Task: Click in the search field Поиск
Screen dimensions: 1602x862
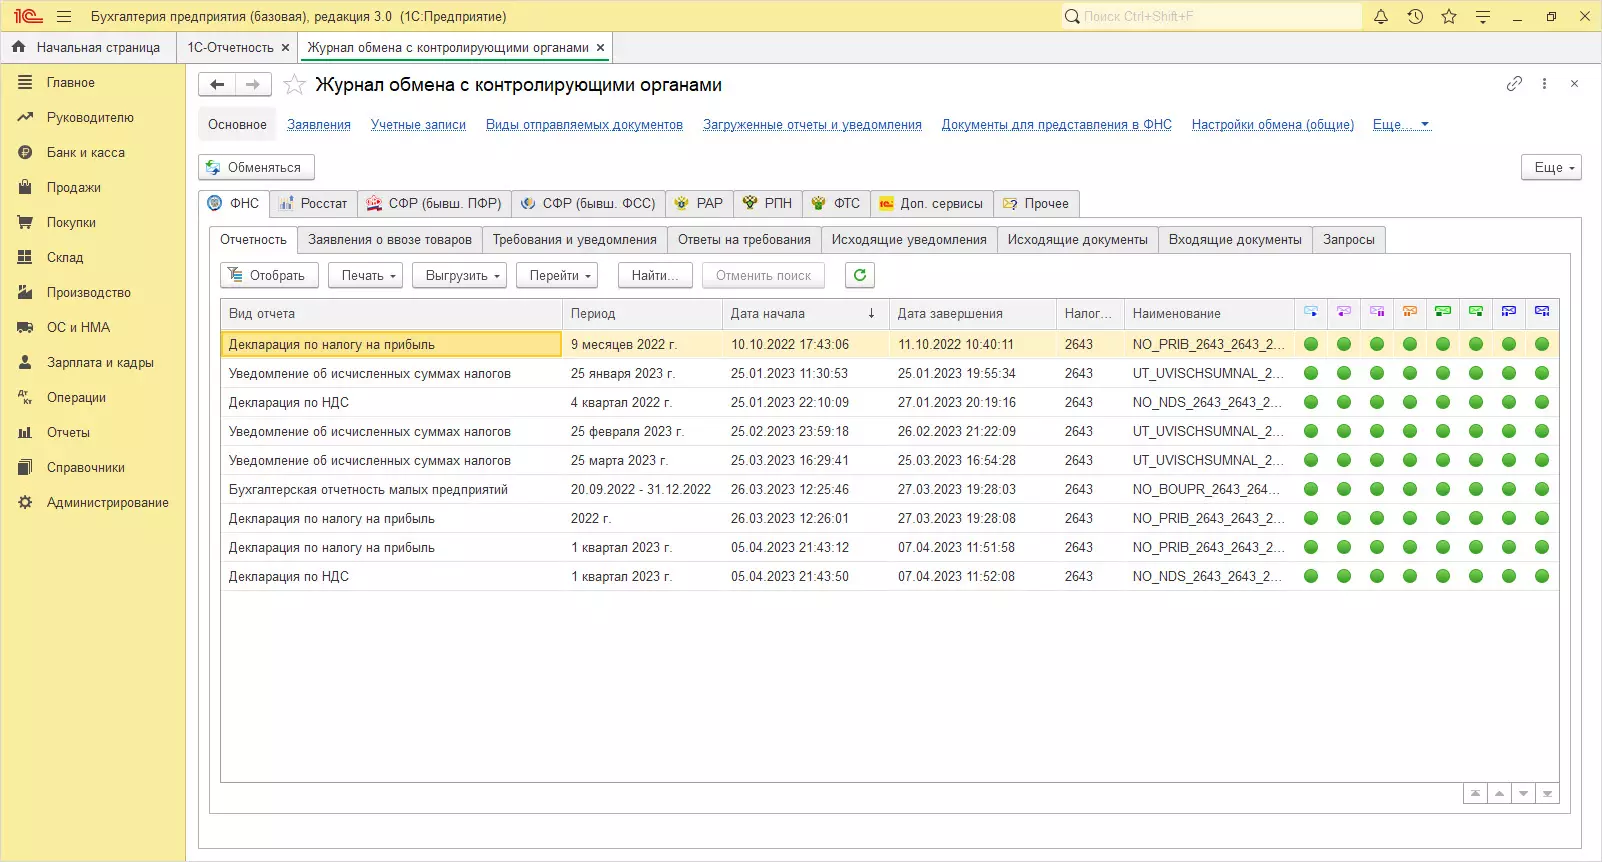Action: (1215, 16)
